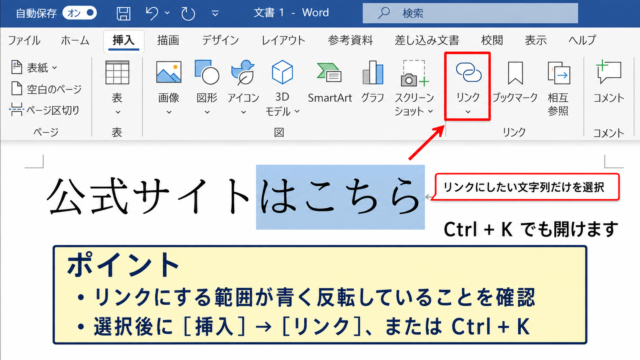Viewport: 640px width, 360px height.
Task: Expand the リンク dropdown chevron
Action: (x=468, y=112)
